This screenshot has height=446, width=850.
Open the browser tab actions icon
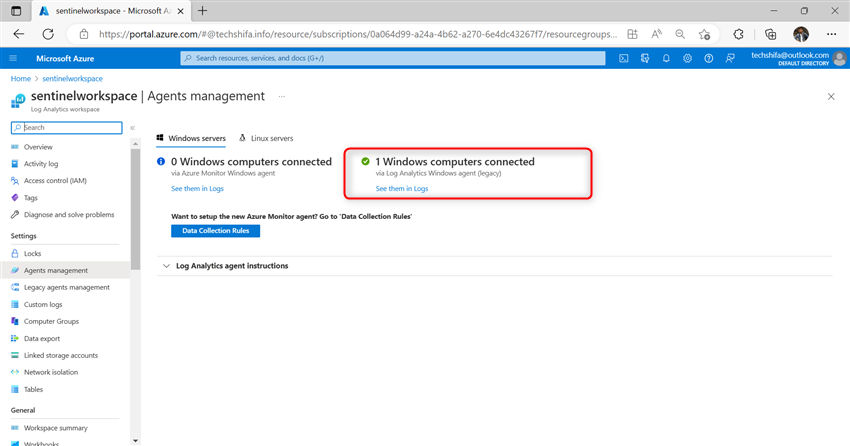(x=16, y=11)
